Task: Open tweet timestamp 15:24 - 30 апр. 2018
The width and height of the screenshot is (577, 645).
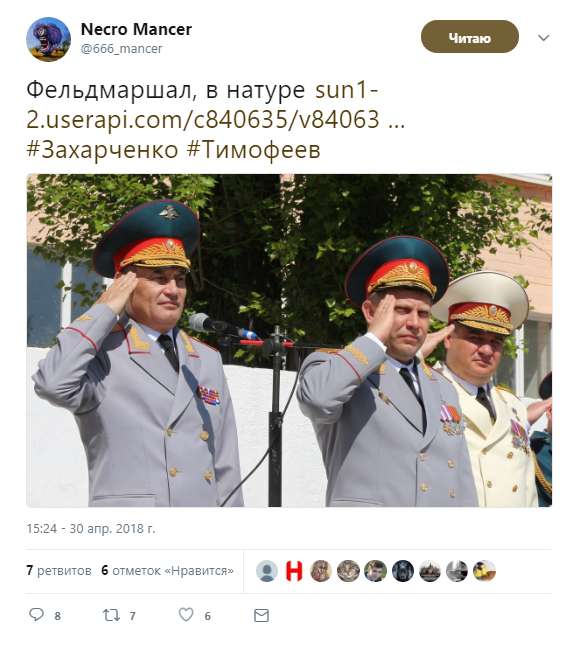Action: click(x=91, y=528)
